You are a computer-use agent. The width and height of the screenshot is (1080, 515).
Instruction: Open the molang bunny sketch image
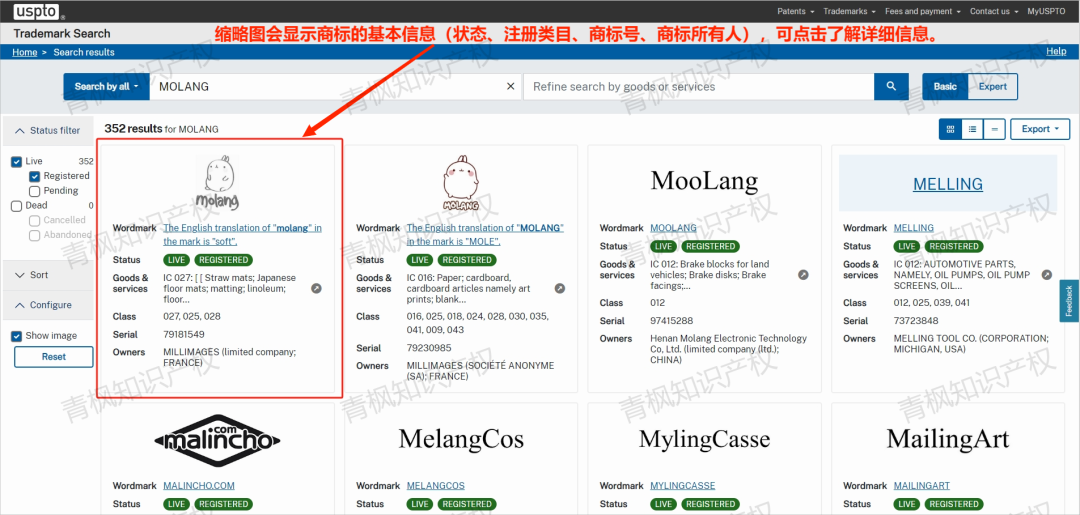click(x=217, y=182)
